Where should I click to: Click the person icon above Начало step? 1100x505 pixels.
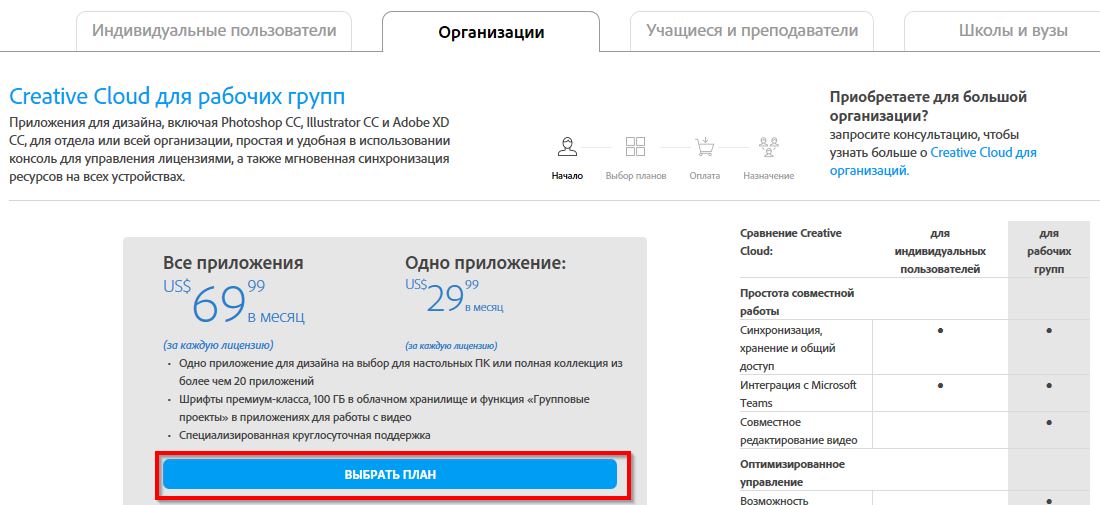(567, 147)
